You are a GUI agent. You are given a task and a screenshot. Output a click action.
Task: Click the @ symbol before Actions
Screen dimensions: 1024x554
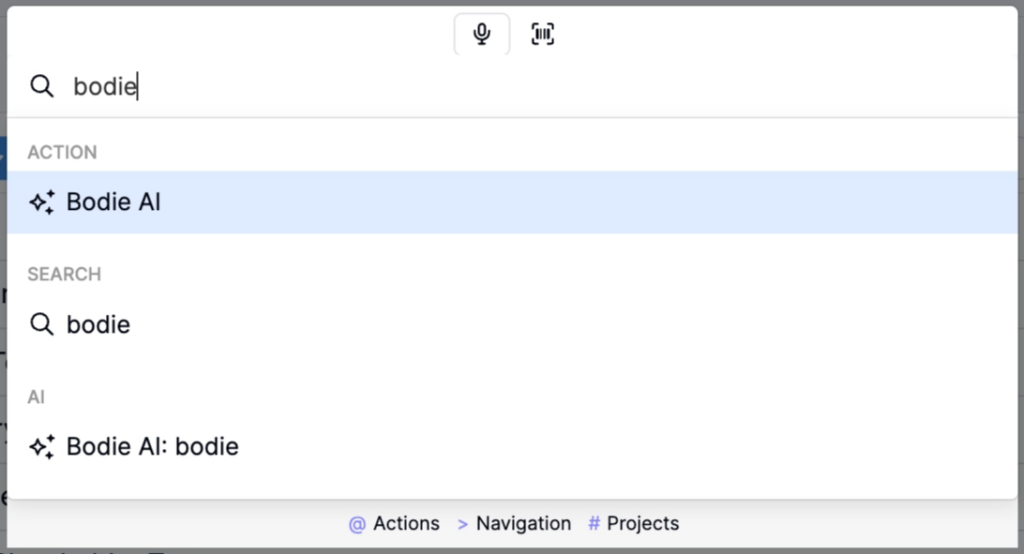(357, 524)
